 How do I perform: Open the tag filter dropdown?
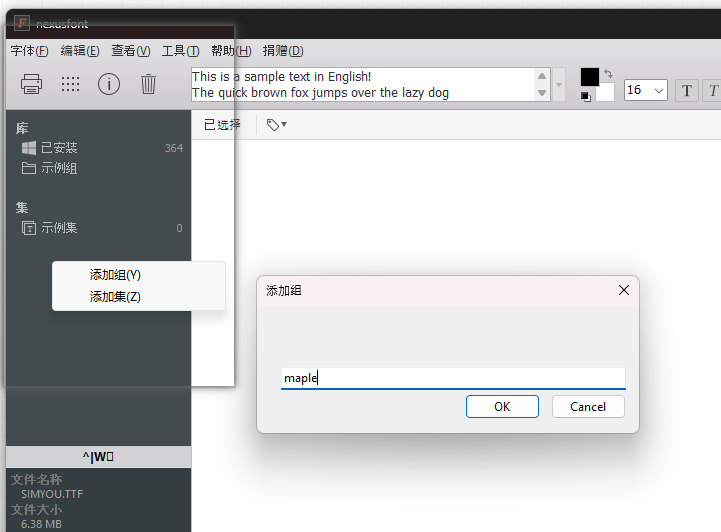click(276, 125)
